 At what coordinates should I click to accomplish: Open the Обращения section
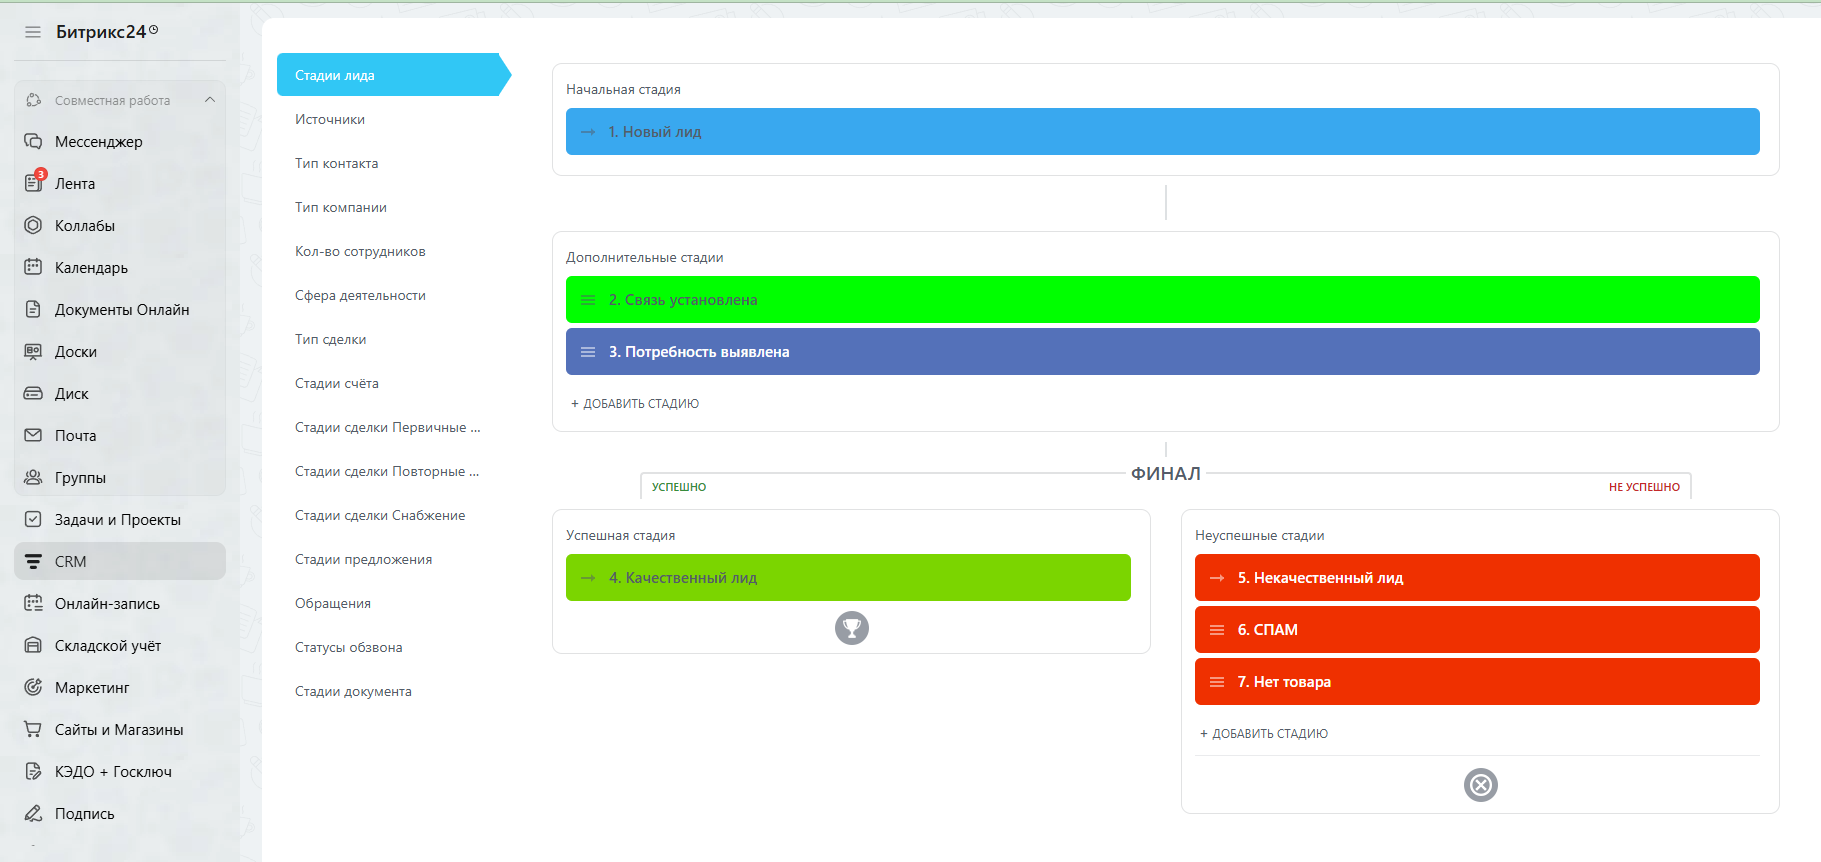pos(333,603)
